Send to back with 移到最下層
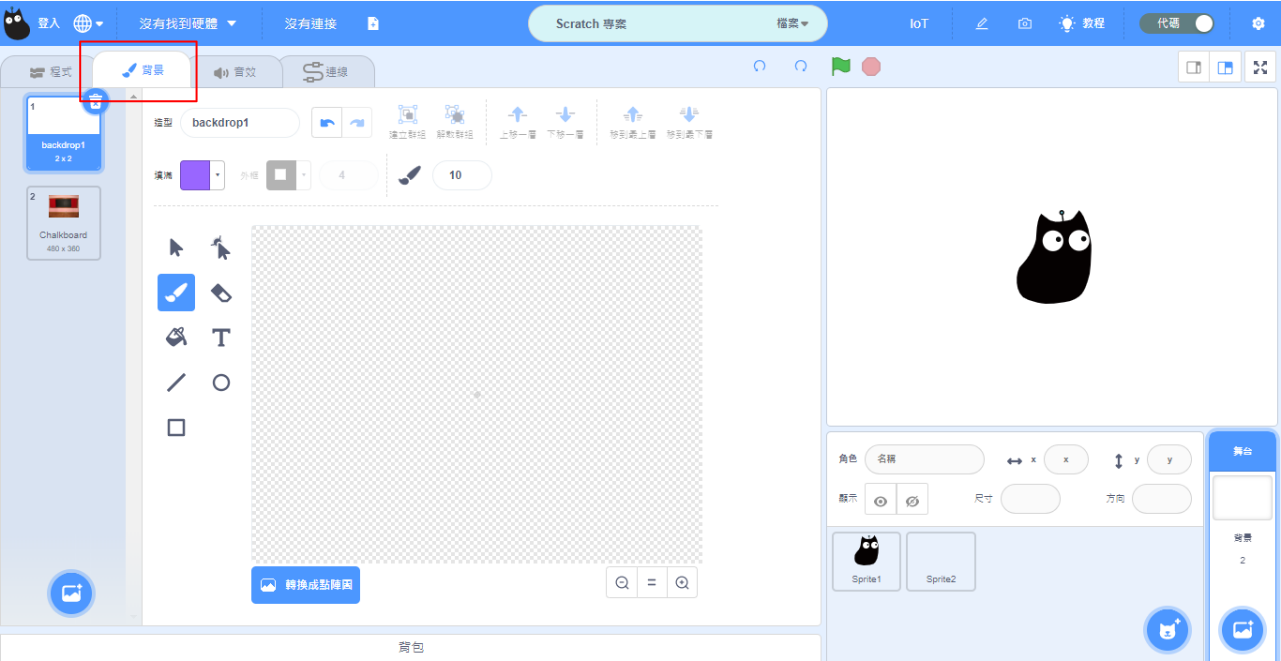 coord(689,122)
